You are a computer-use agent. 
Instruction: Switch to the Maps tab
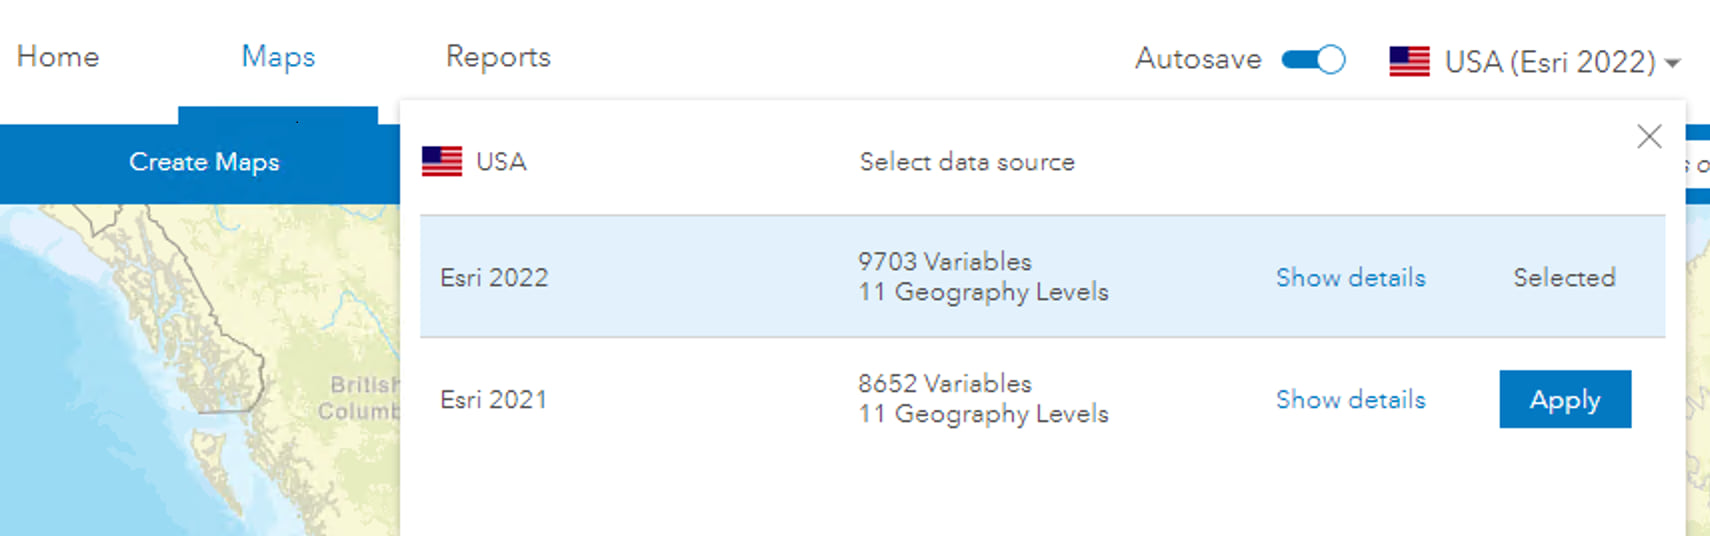(278, 57)
